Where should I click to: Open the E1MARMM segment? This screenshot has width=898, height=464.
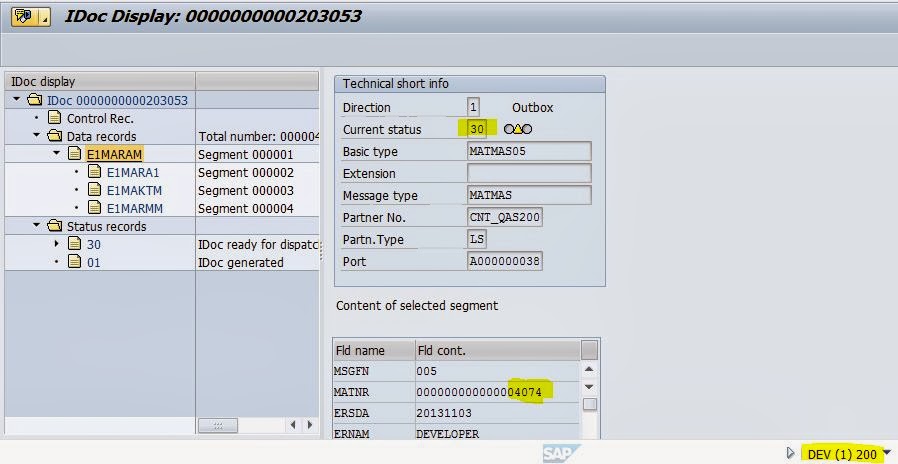click(x=135, y=209)
